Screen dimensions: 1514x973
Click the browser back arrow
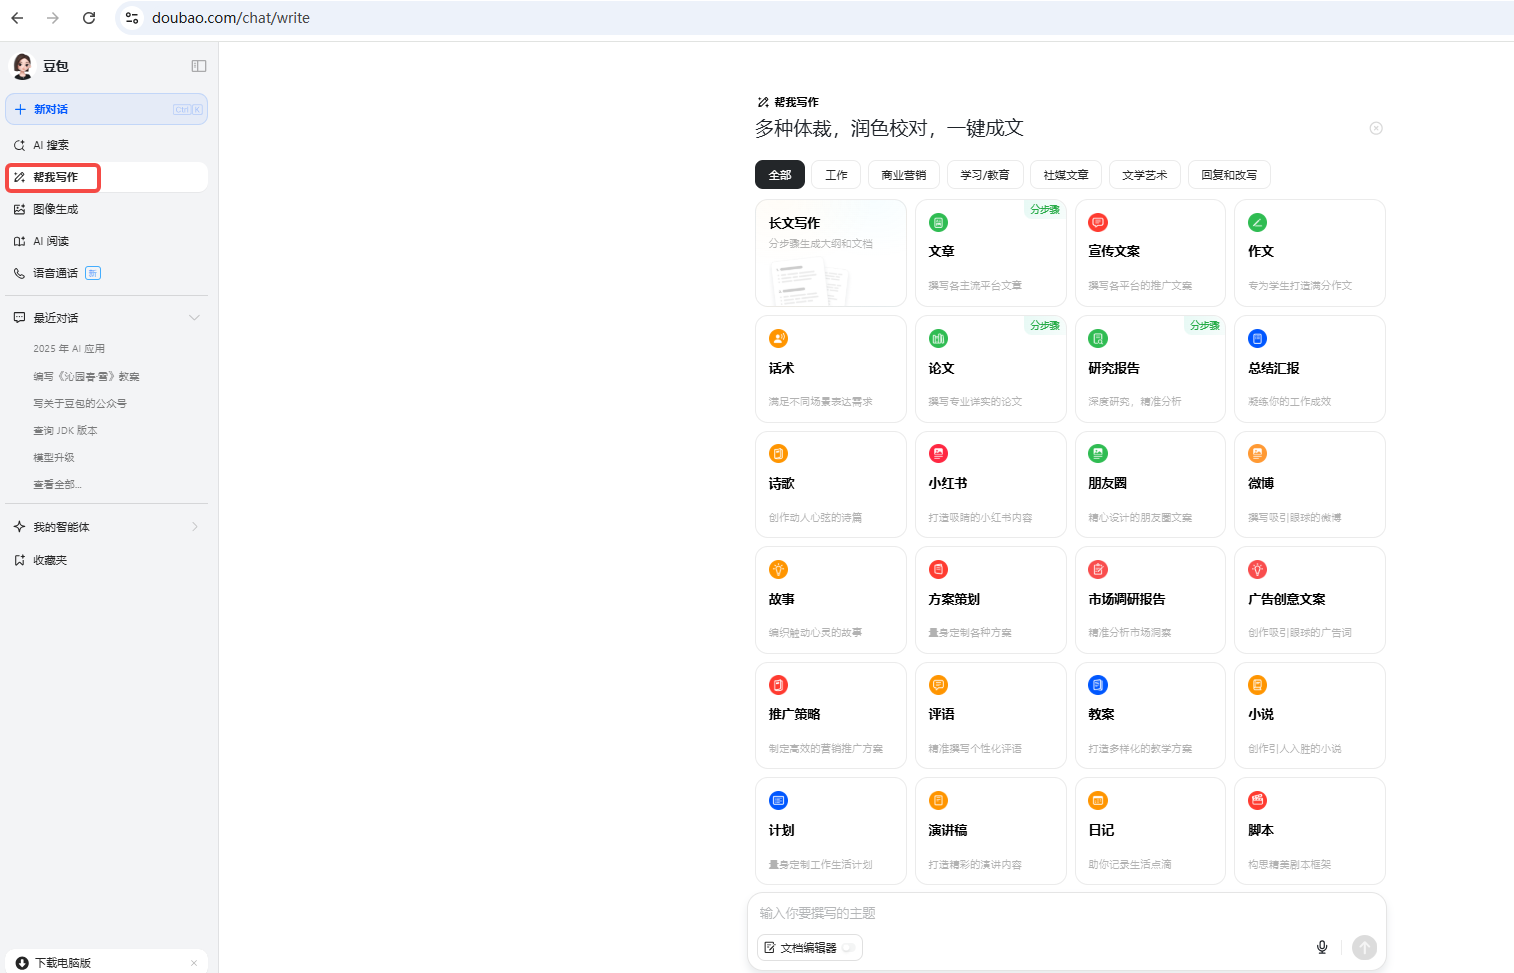[x=17, y=18]
